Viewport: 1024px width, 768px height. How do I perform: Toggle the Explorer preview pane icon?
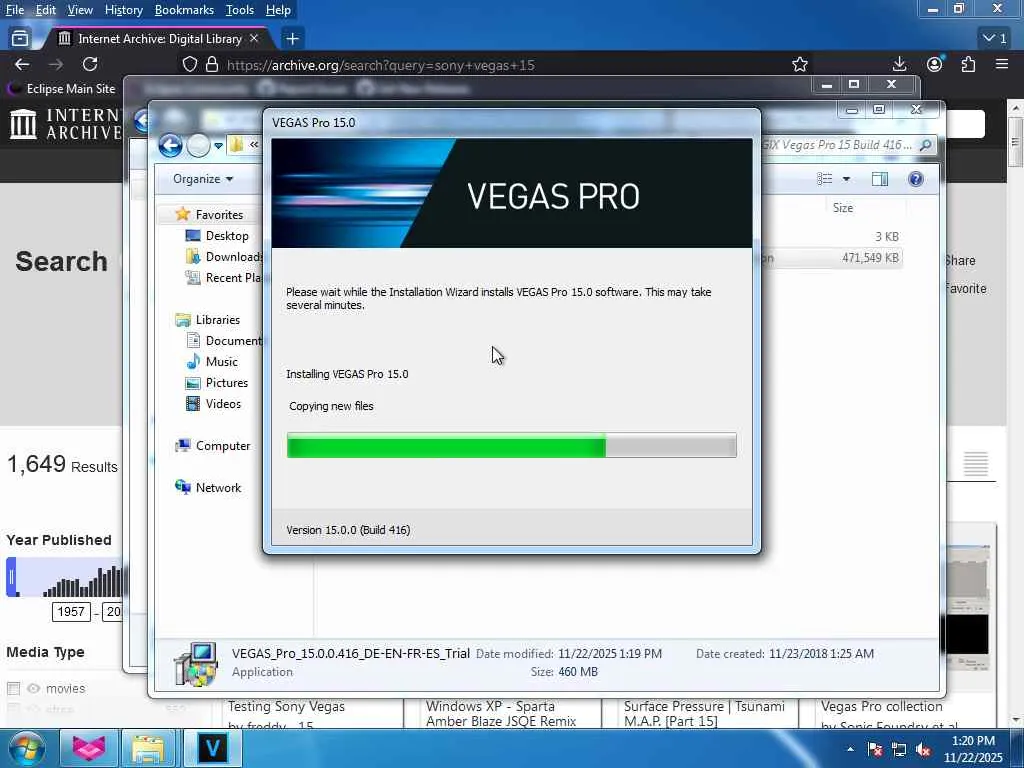[880, 179]
